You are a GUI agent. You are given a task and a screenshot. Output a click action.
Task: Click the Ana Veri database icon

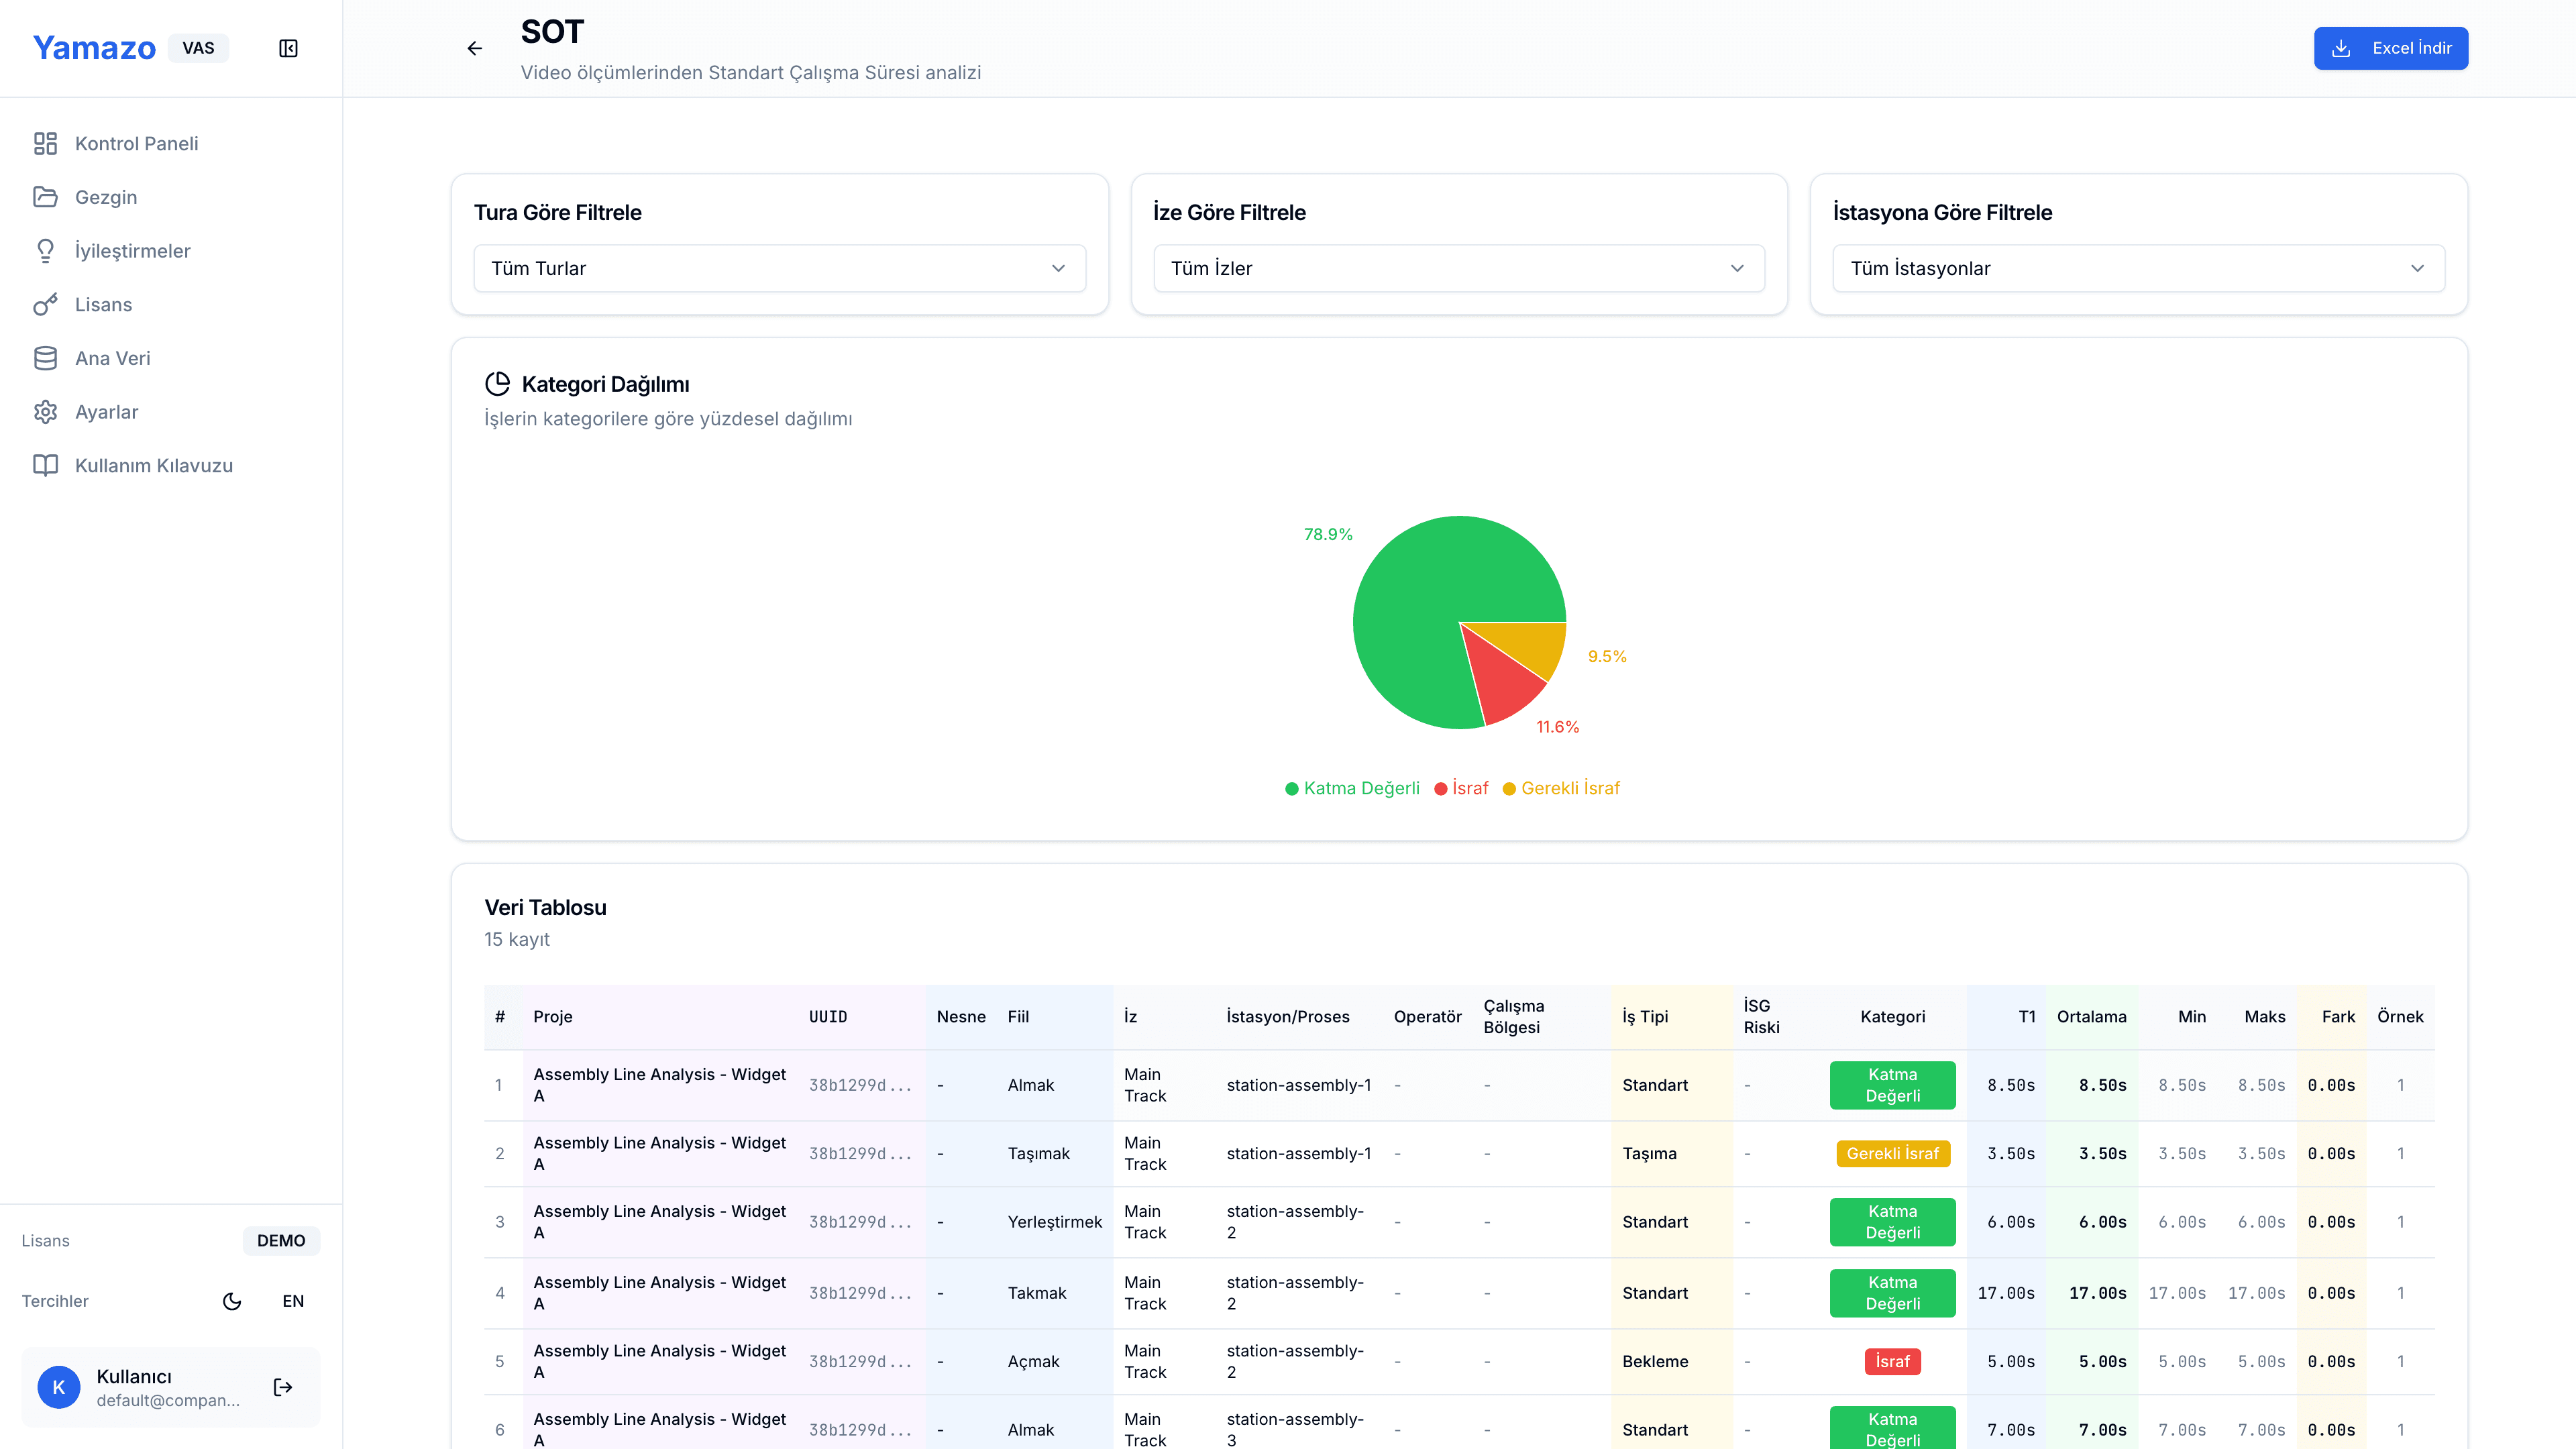point(45,358)
